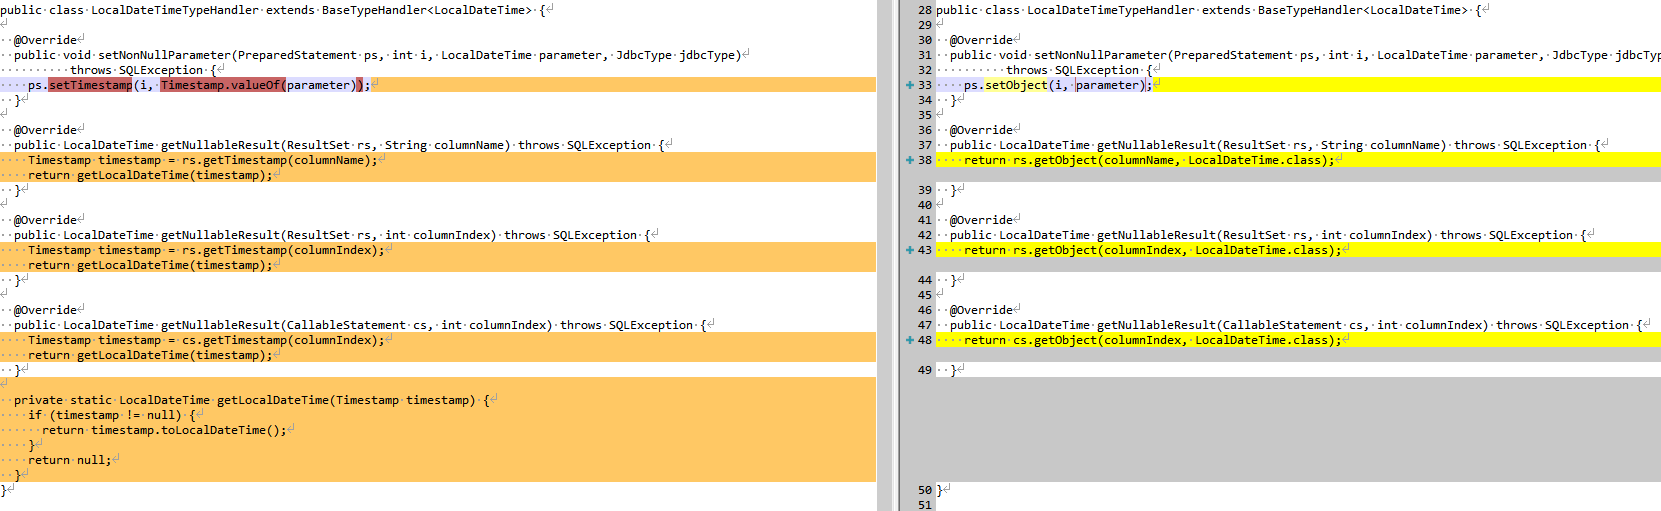
Task: Click the yellow-highlighted line 48 return statement
Action: coord(1150,340)
